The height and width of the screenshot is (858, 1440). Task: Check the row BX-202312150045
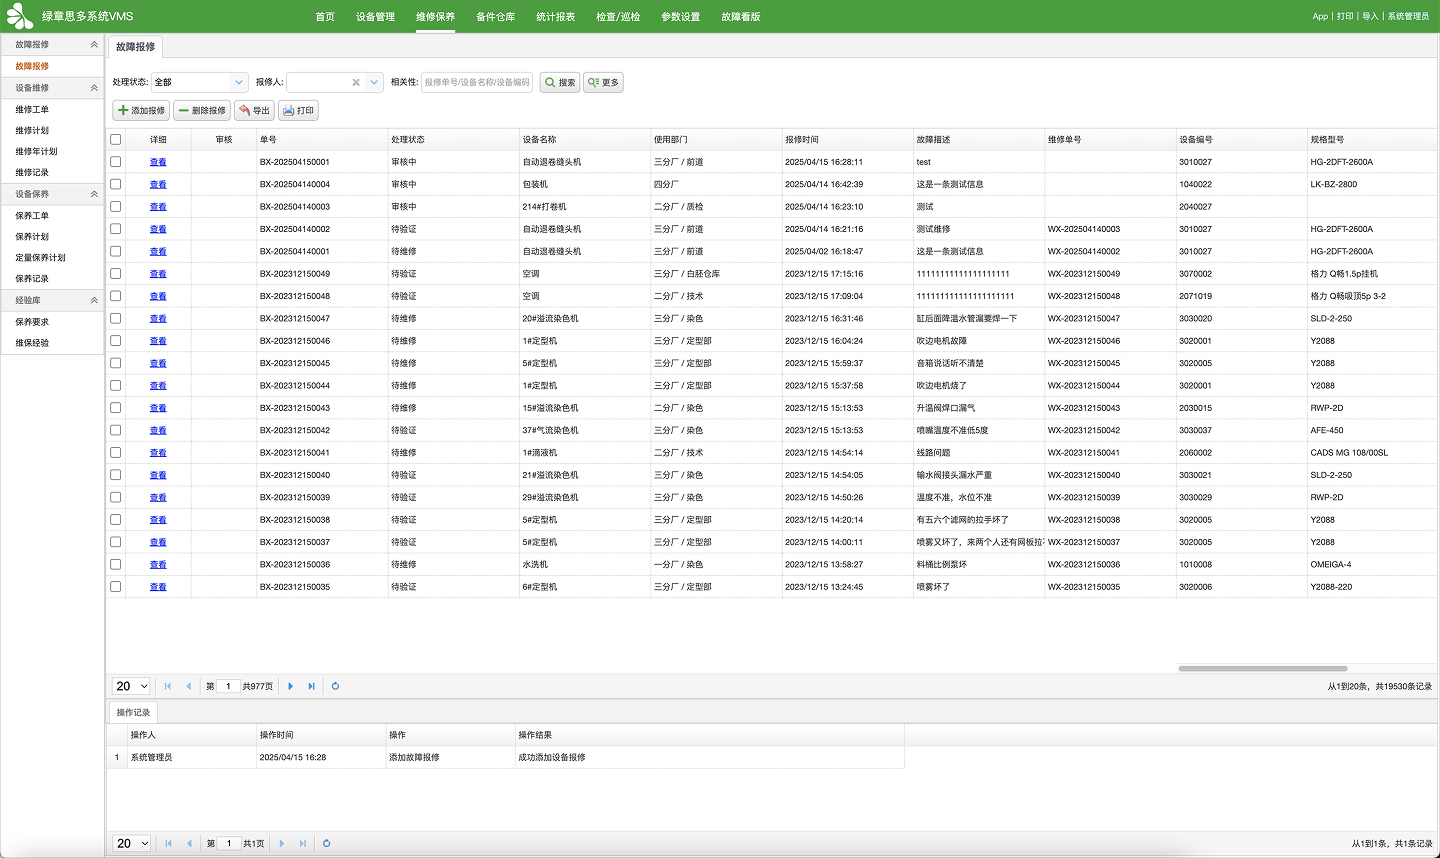point(116,363)
